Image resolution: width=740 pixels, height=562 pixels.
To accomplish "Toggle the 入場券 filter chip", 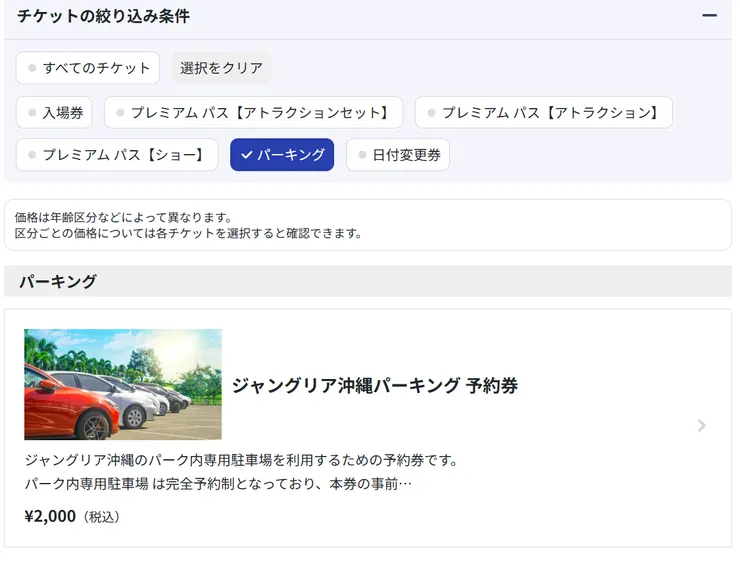I will coord(54,112).
